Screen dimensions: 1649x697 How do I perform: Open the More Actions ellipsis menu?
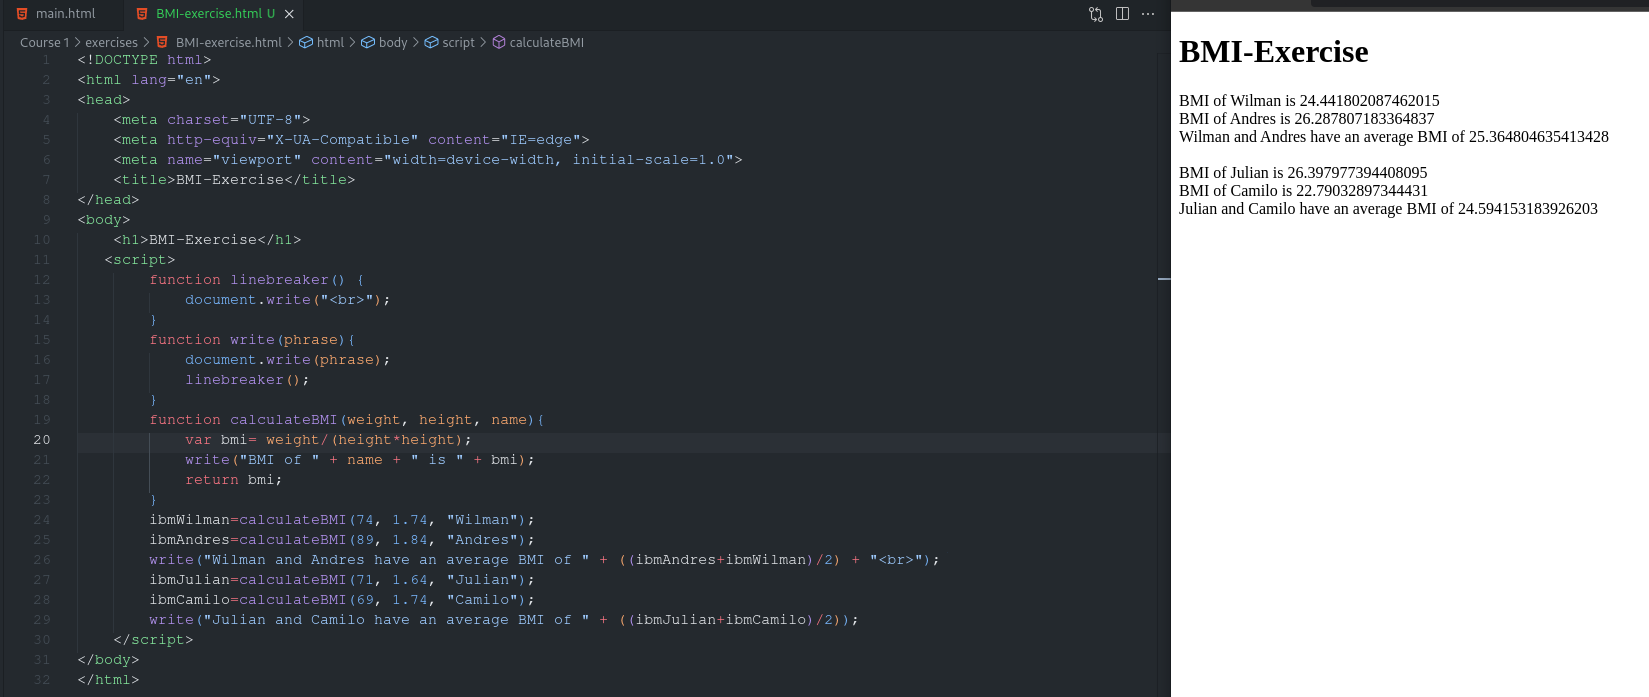1148,14
